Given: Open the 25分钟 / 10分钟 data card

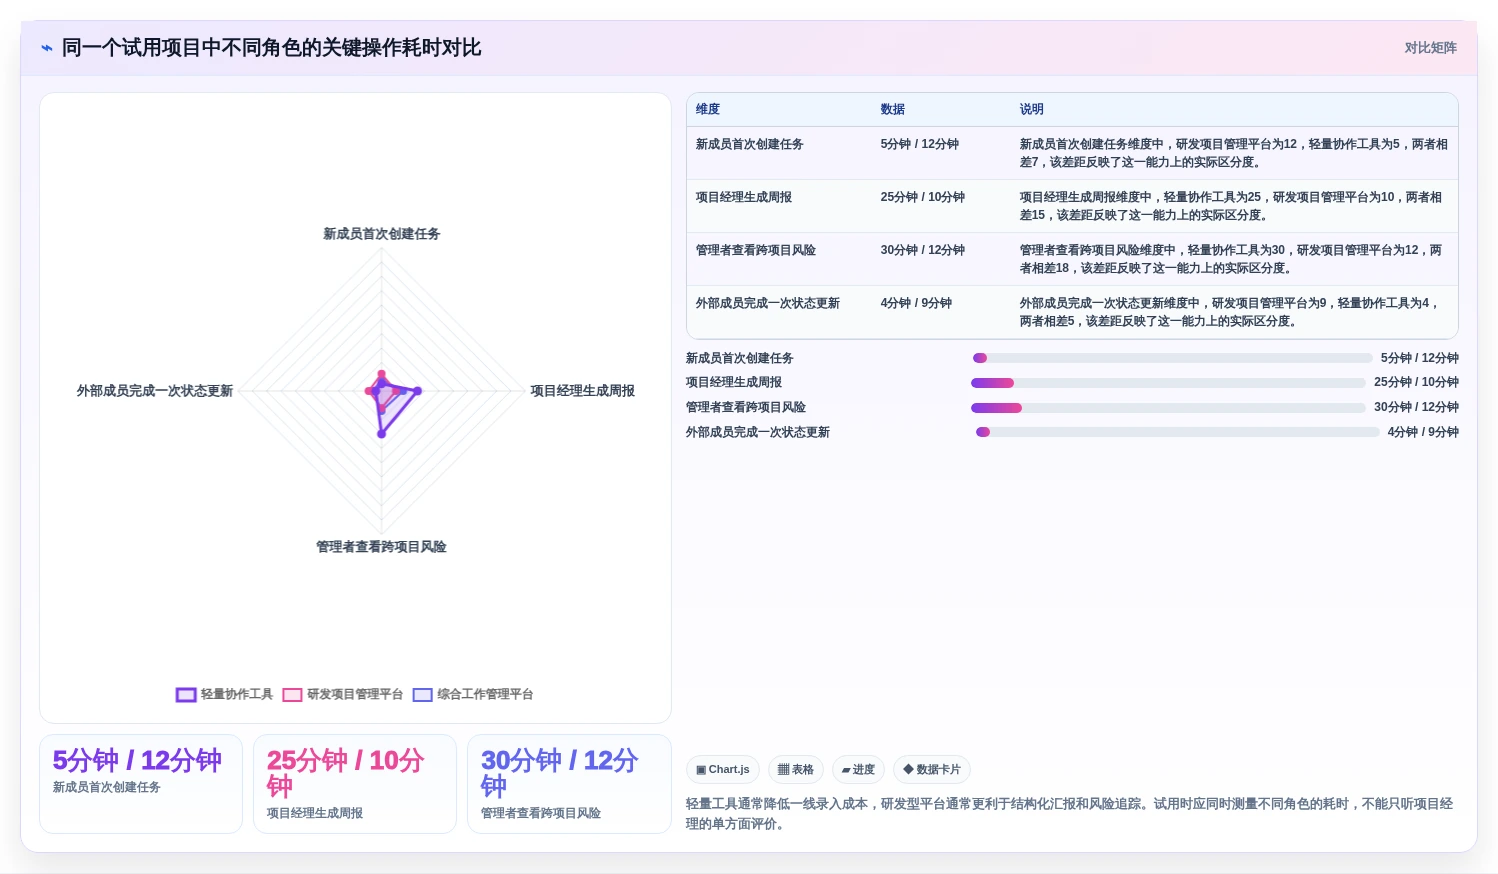Looking at the screenshot, I should (355, 784).
